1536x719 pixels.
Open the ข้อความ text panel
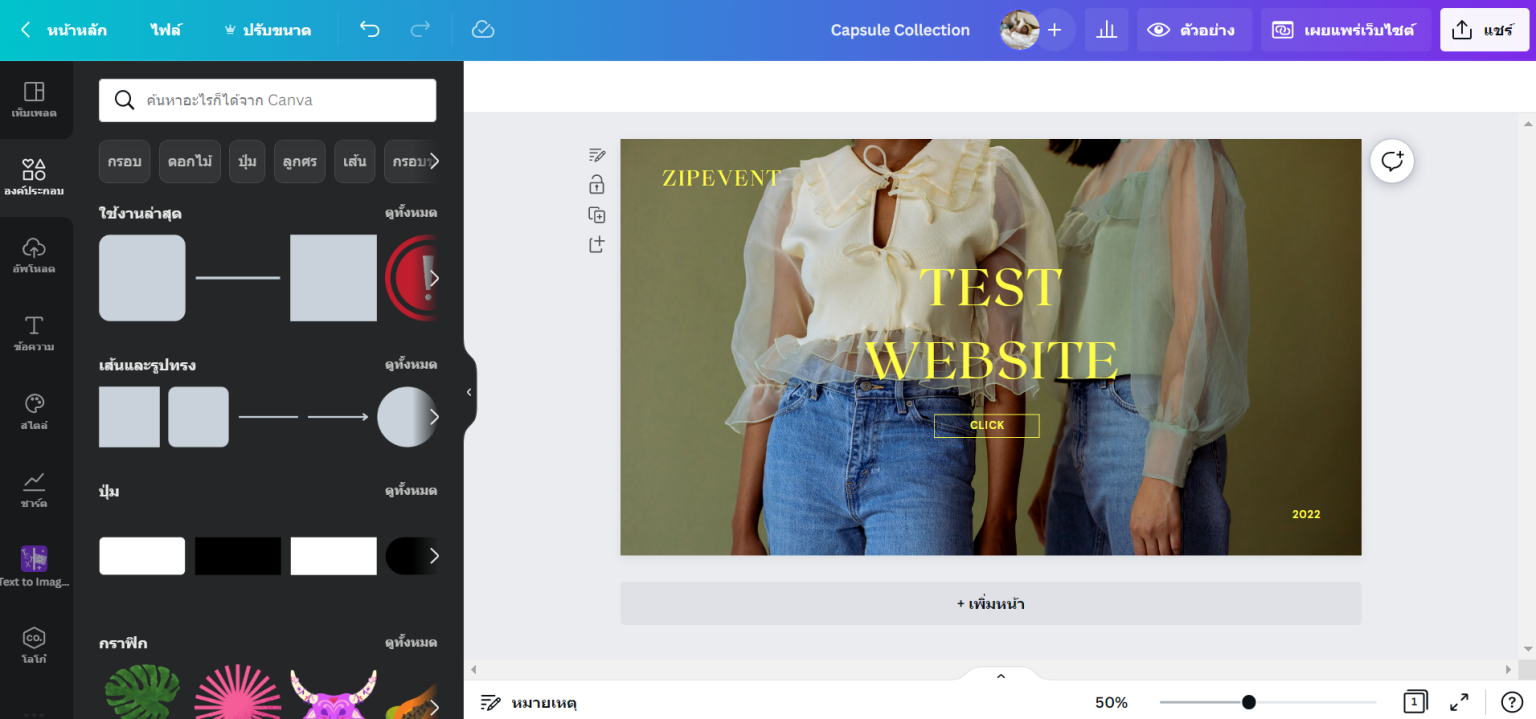pyautogui.click(x=36, y=333)
